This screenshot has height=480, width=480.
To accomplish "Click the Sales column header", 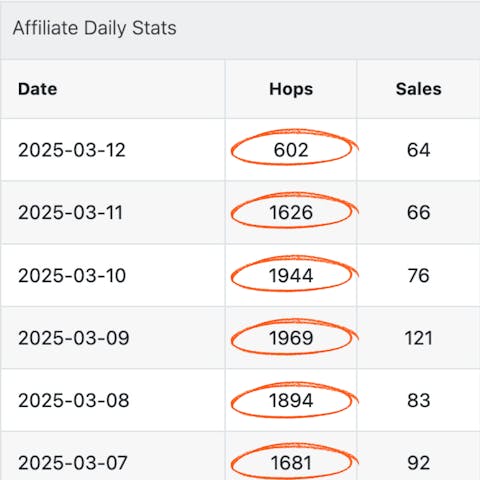I will (419, 89).
